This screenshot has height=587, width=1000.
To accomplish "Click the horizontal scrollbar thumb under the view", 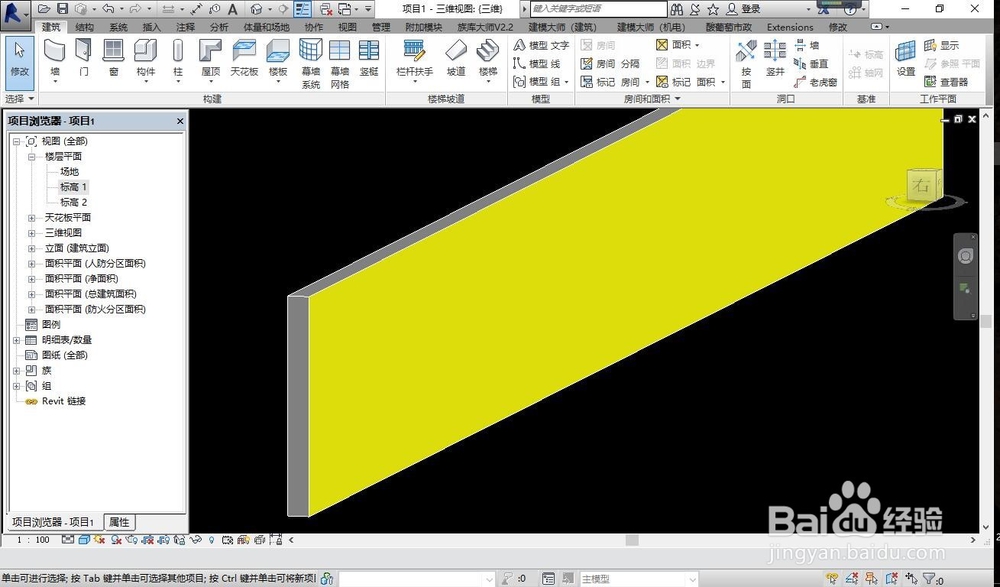I will pos(632,540).
